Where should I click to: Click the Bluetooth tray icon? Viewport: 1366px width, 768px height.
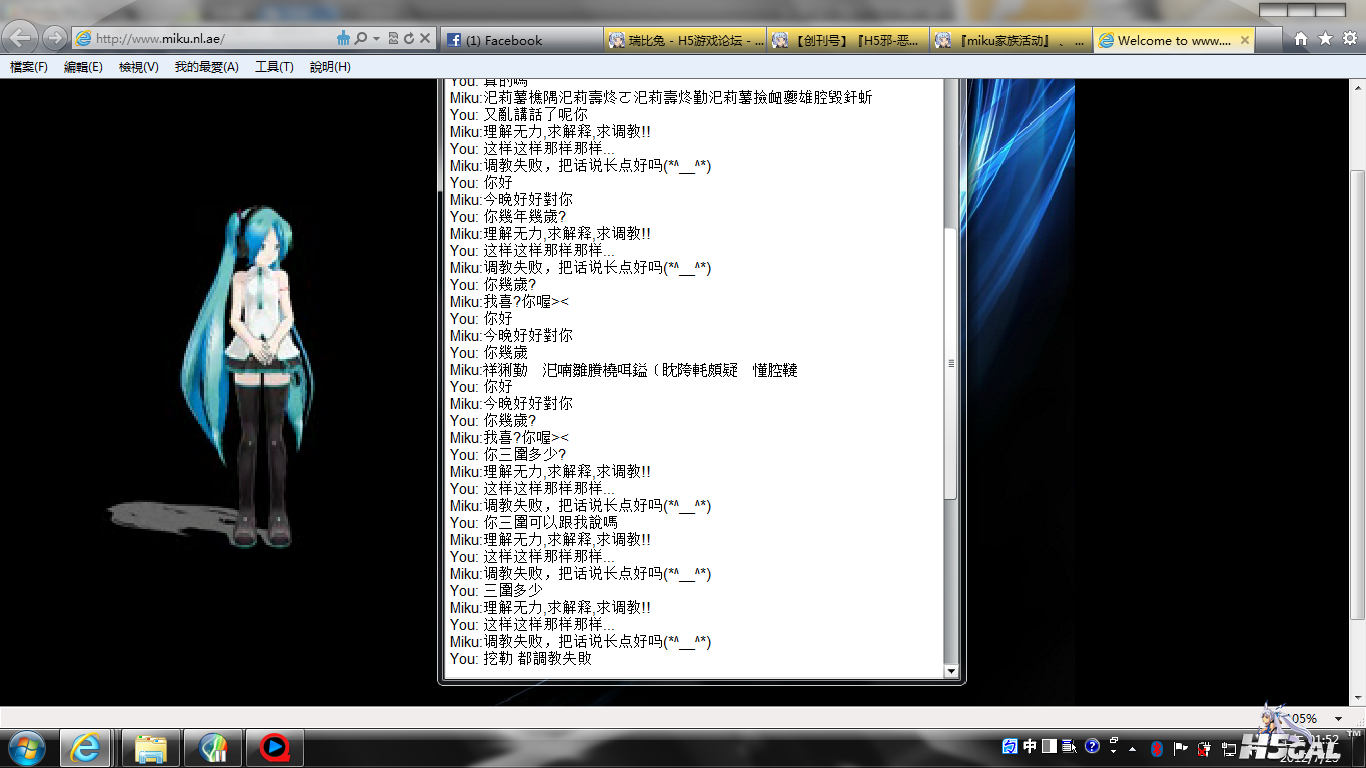[1157, 748]
